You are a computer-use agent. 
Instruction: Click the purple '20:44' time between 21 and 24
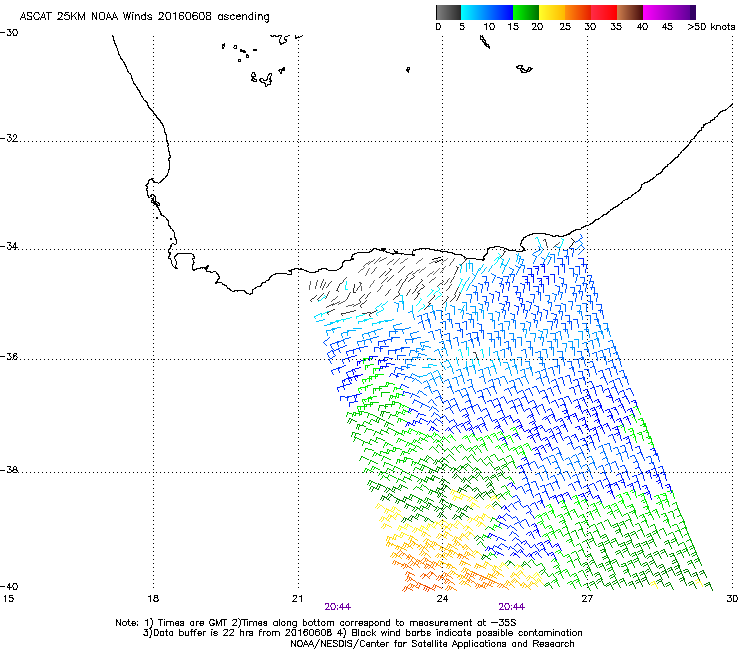click(337, 607)
